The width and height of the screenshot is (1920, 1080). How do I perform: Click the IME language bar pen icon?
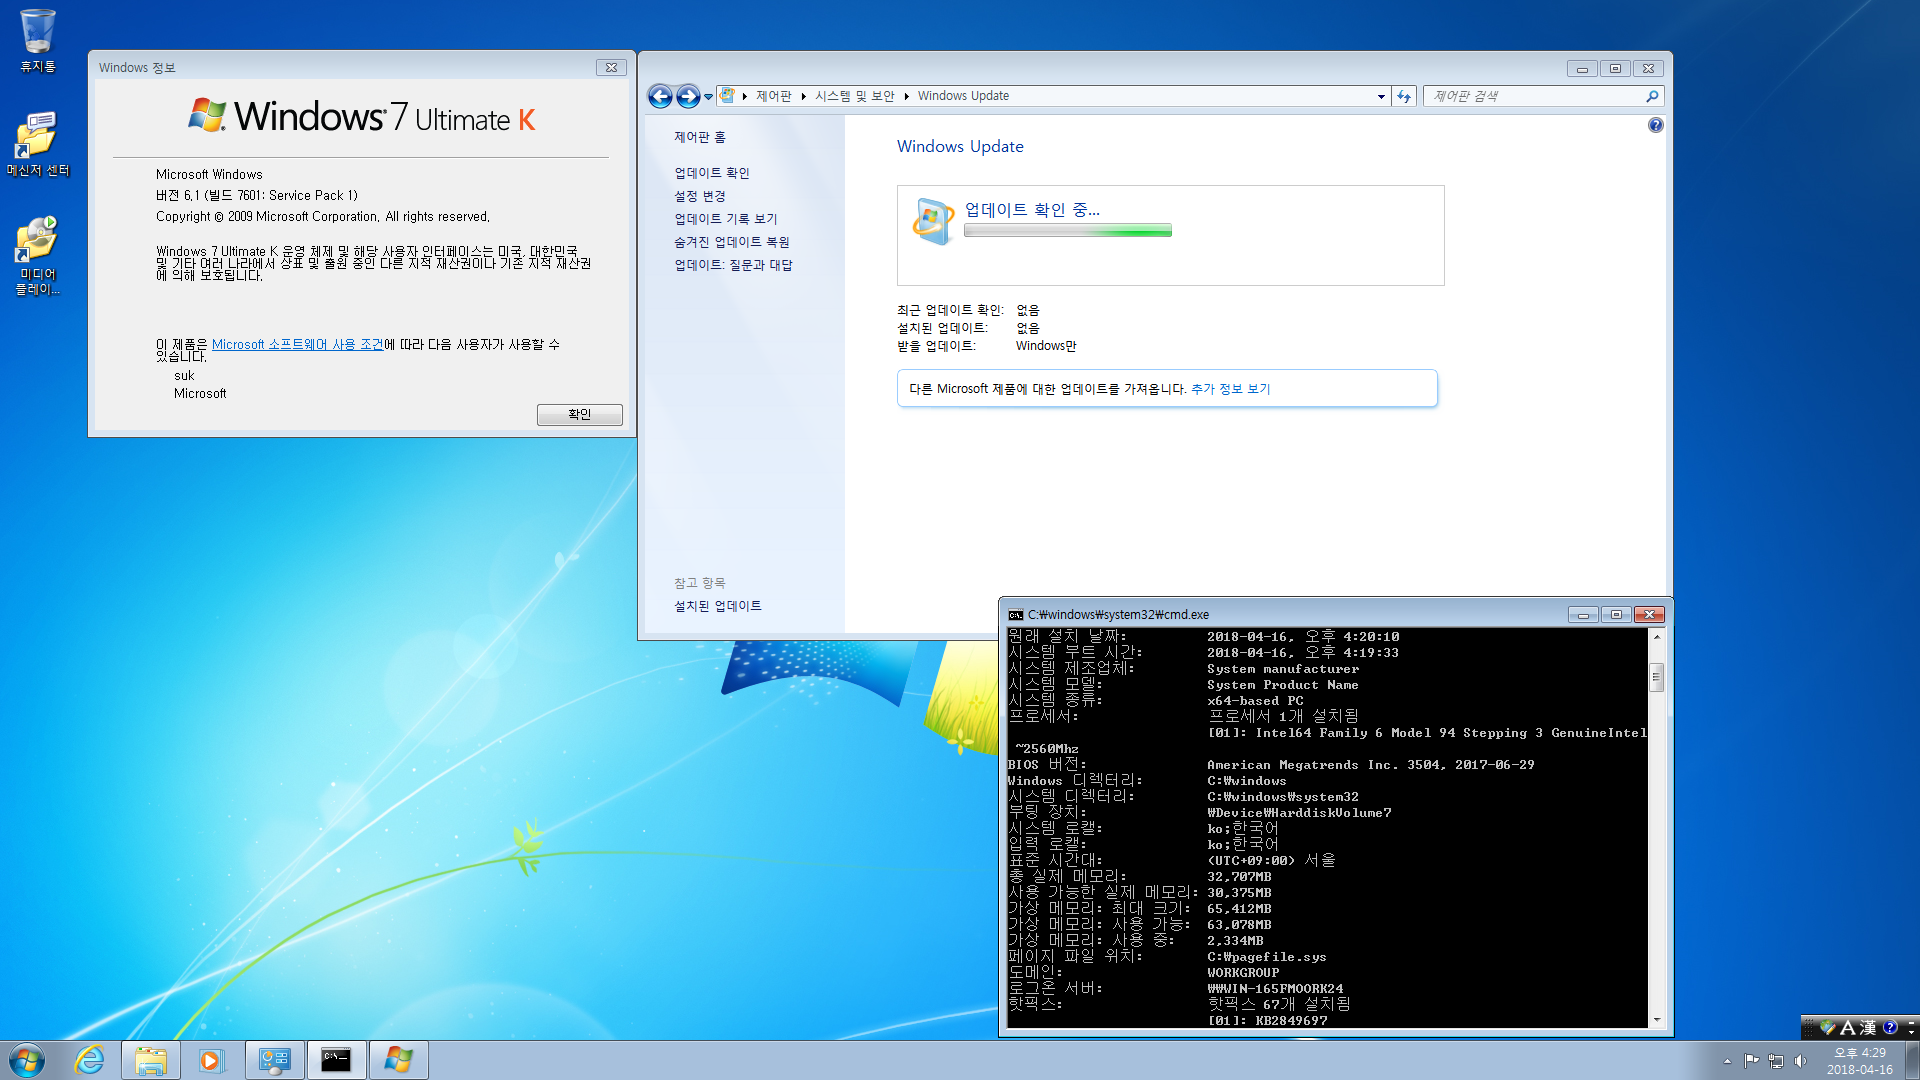point(1828,1027)
